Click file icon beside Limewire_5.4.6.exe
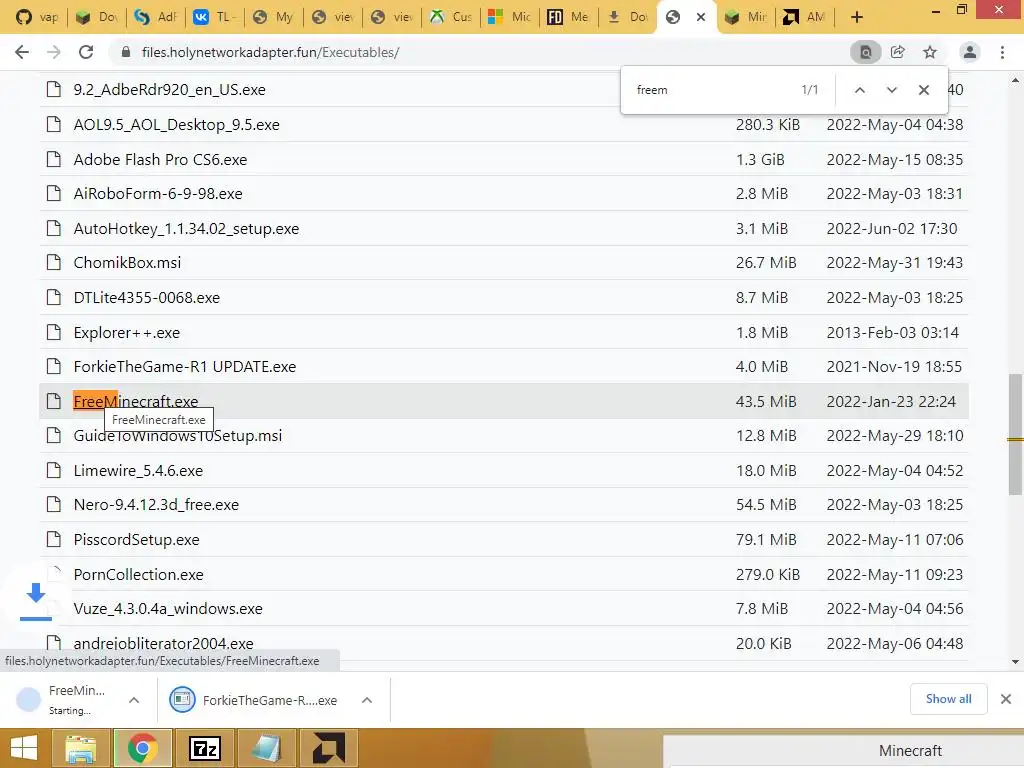Image resolution: width=1024 pixels, height=768 pixels. click(x=54, y=470)
